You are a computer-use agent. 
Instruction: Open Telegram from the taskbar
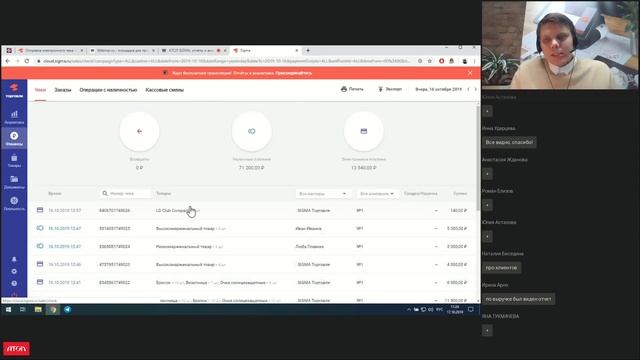point(68,310)
